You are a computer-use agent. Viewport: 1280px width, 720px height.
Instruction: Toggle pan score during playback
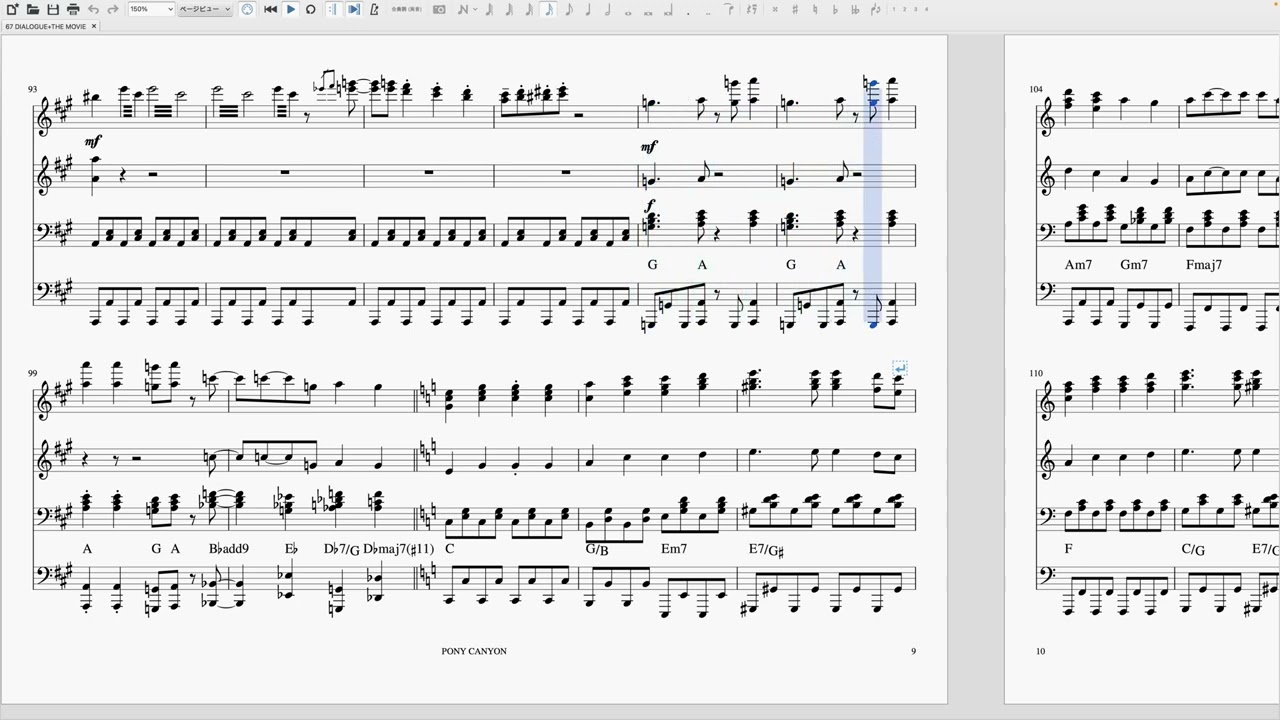tap(354, 9)
